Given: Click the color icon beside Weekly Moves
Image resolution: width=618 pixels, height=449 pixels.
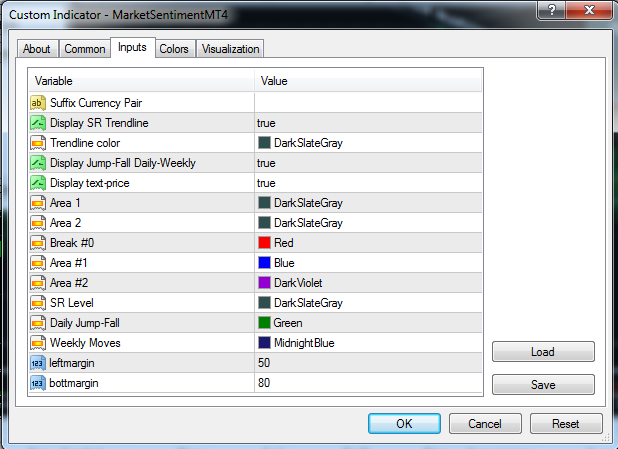Looking at the screenshot, I should 38,343.
